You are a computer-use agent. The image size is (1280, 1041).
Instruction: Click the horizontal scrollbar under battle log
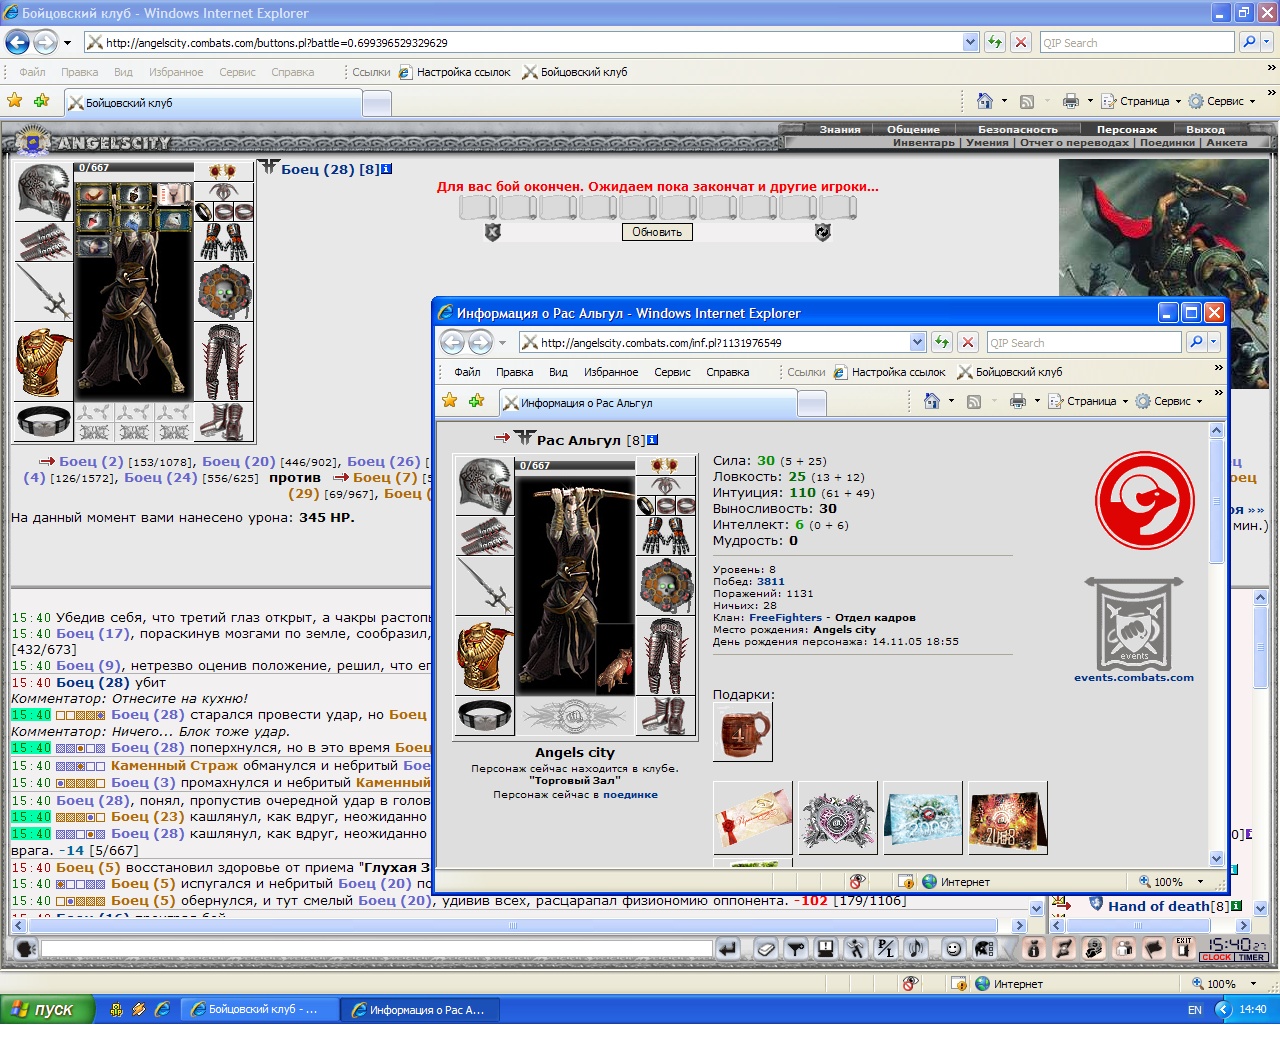click(513, 925)
